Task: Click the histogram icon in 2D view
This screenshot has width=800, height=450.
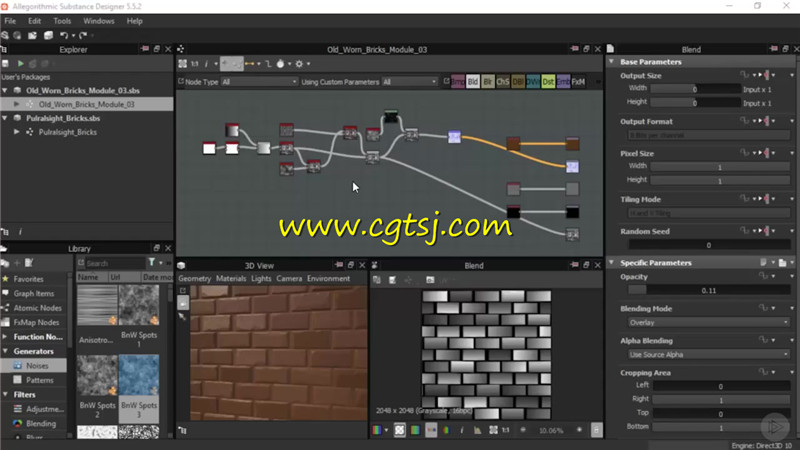Action: coord(478,430)
